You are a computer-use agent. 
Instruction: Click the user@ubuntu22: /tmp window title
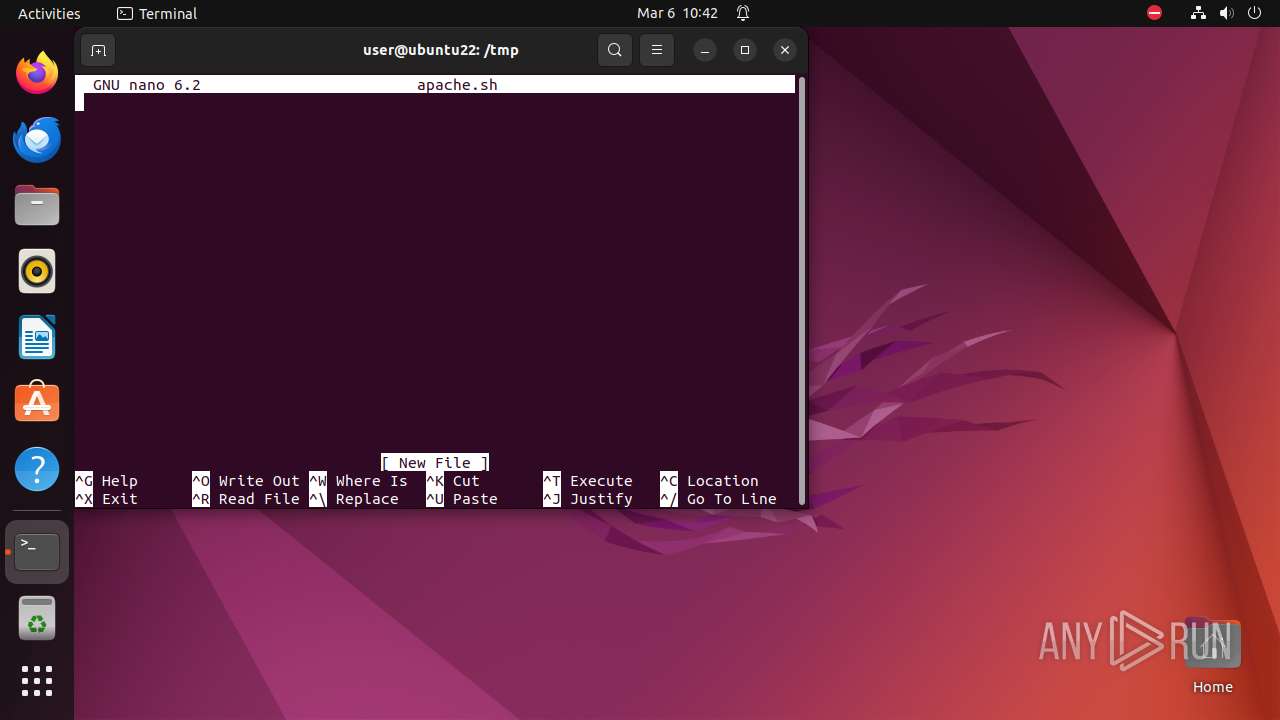[x=441, y=50]
